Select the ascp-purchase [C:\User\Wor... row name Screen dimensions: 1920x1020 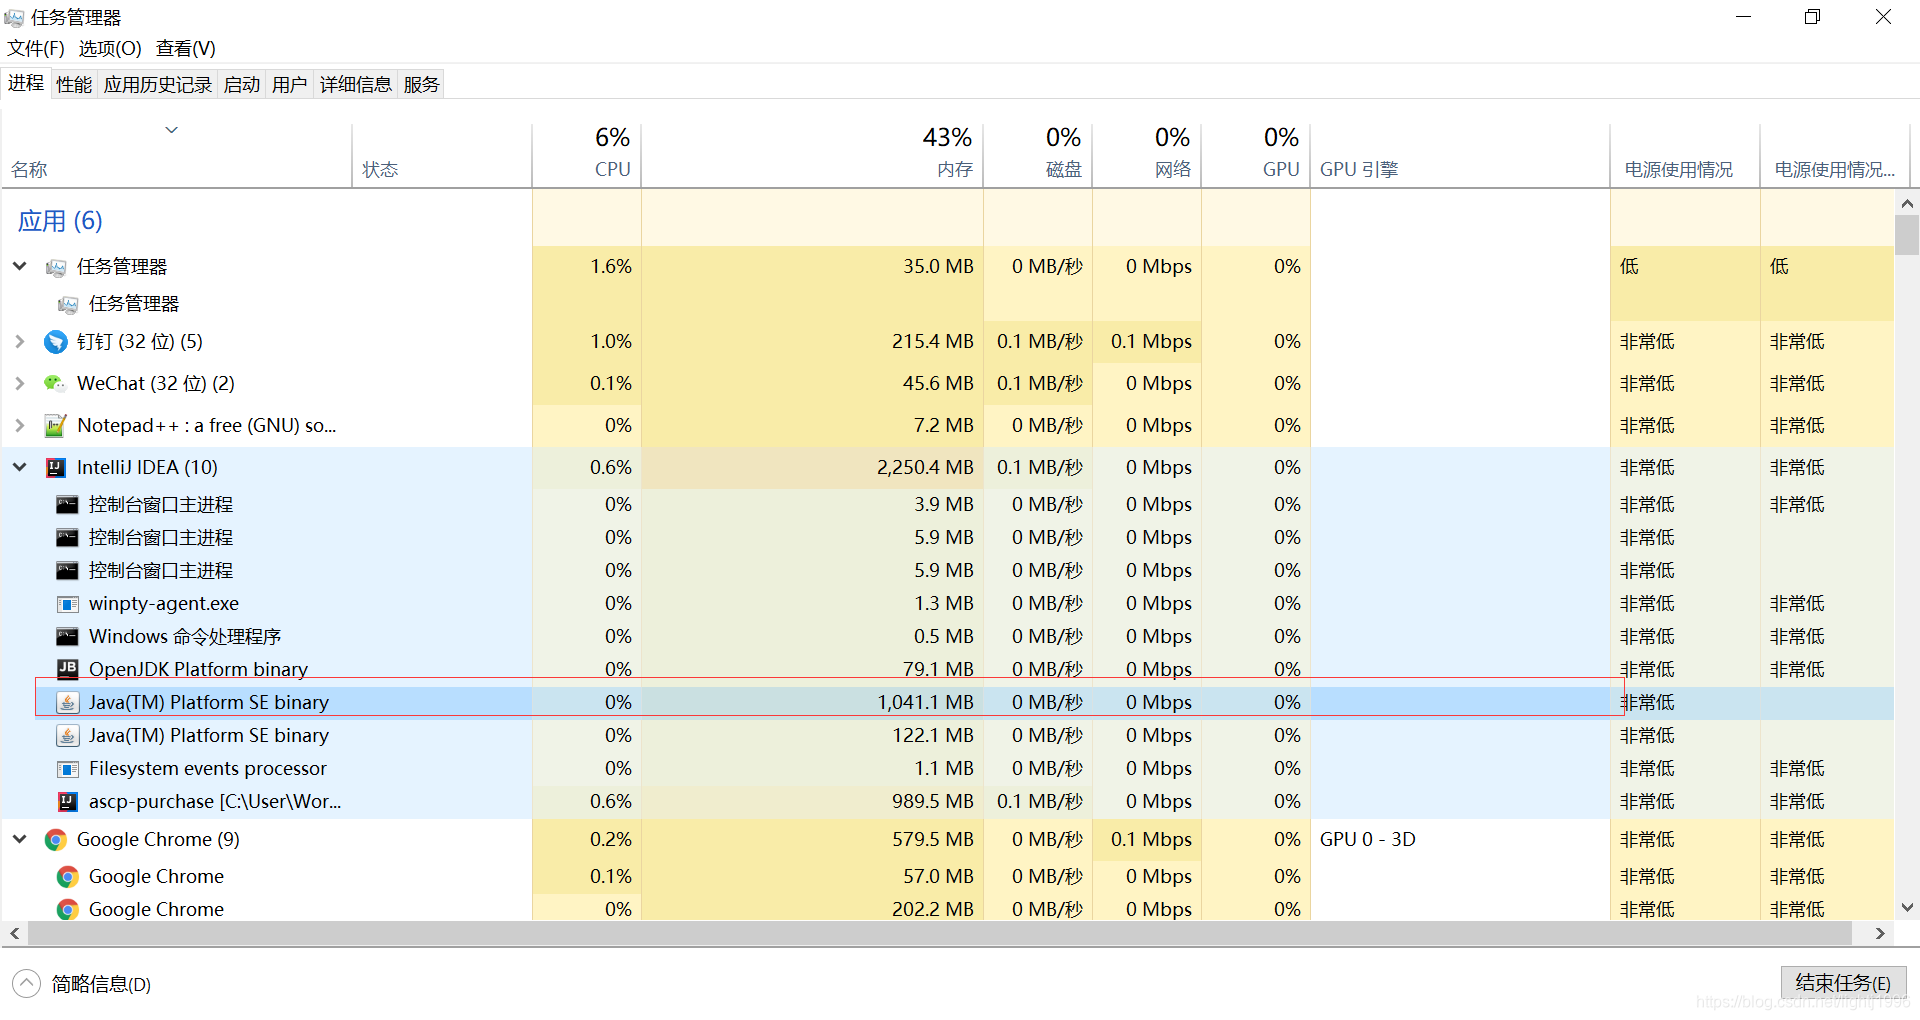click(215, 801)
